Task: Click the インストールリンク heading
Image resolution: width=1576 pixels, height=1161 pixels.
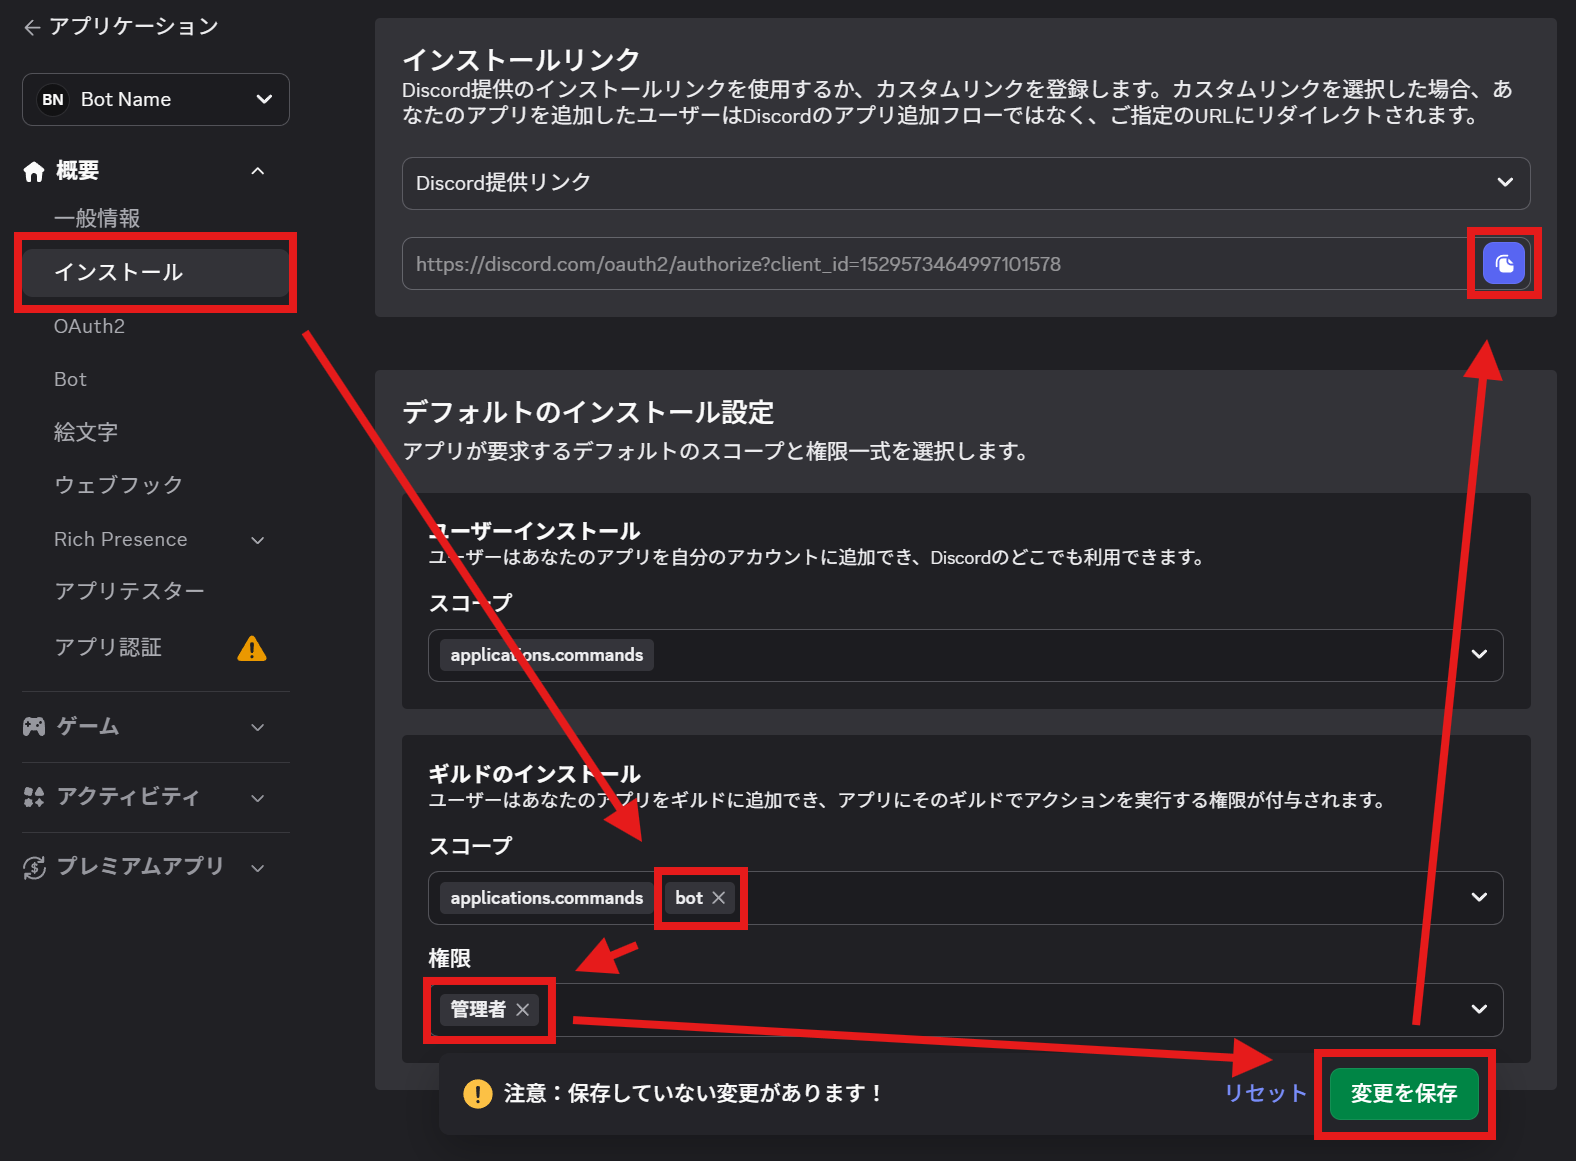Action: [521, 60]
